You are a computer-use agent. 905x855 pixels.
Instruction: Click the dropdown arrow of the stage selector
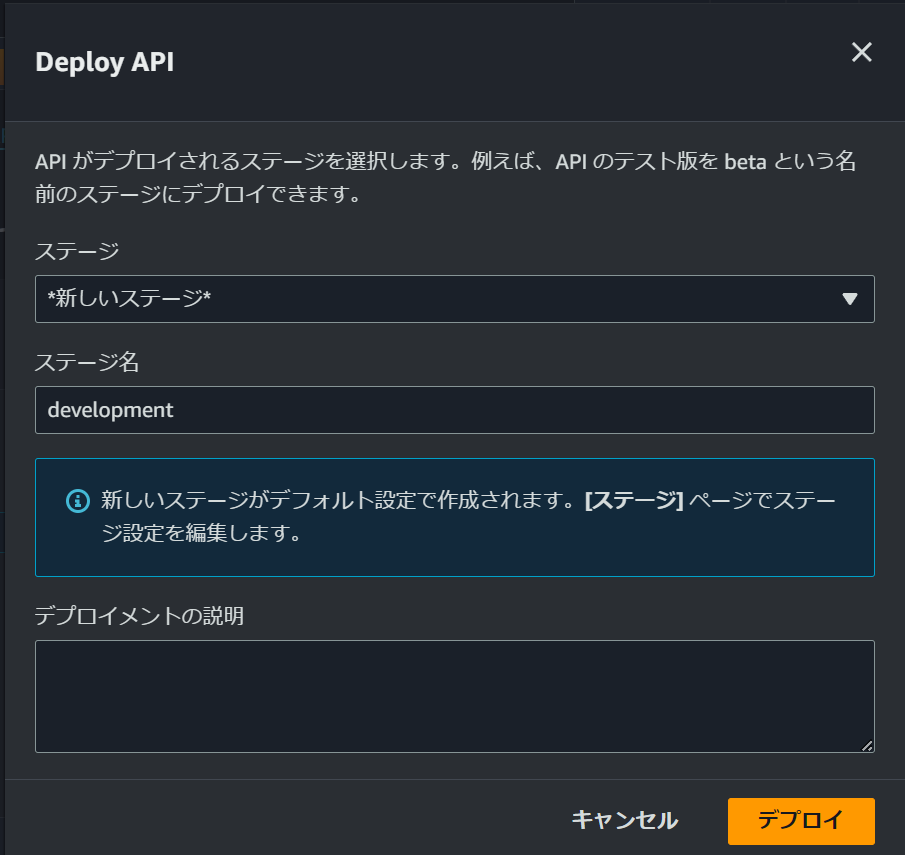click(x=849, y=299)
